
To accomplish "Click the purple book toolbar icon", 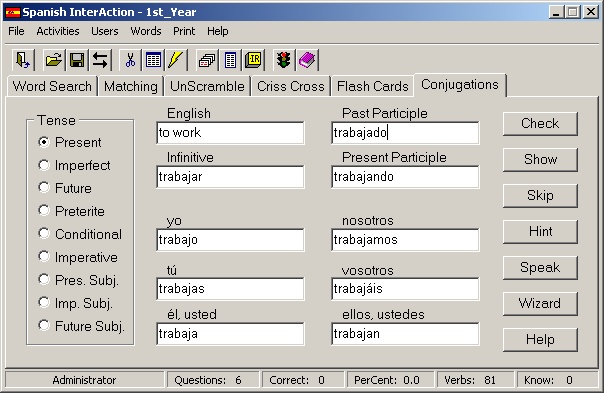I will click(x=307, y=60).
